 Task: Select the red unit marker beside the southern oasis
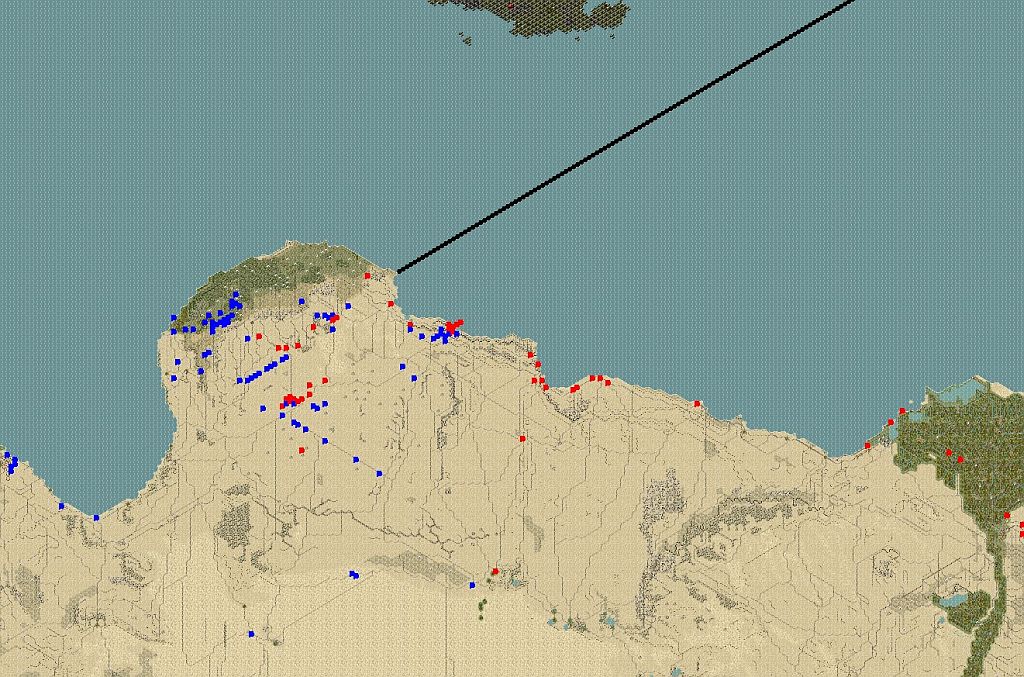496,572
